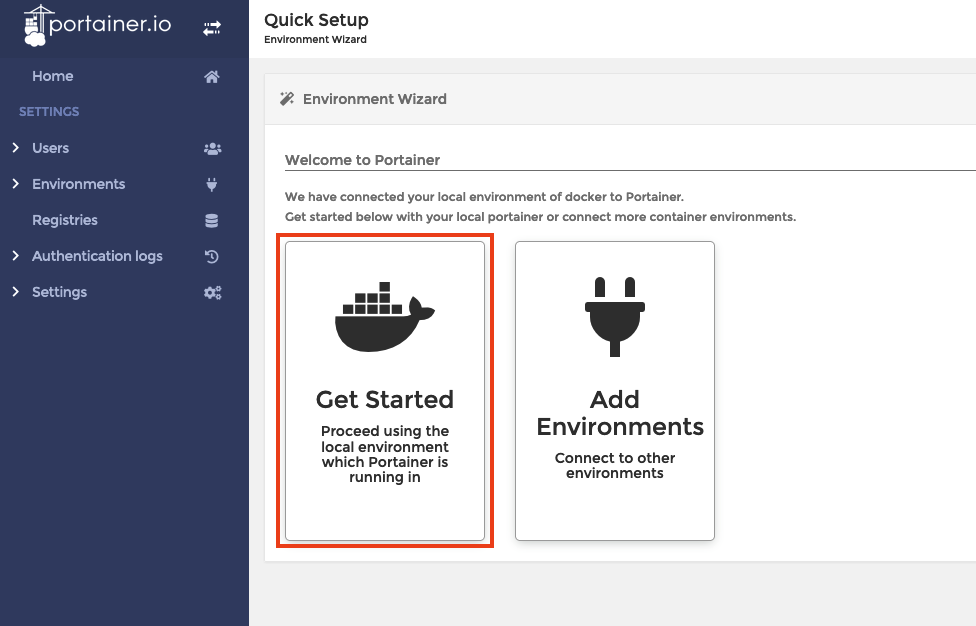
Task: Click the gears icon beside Settings
Action: tap(212, 293)
